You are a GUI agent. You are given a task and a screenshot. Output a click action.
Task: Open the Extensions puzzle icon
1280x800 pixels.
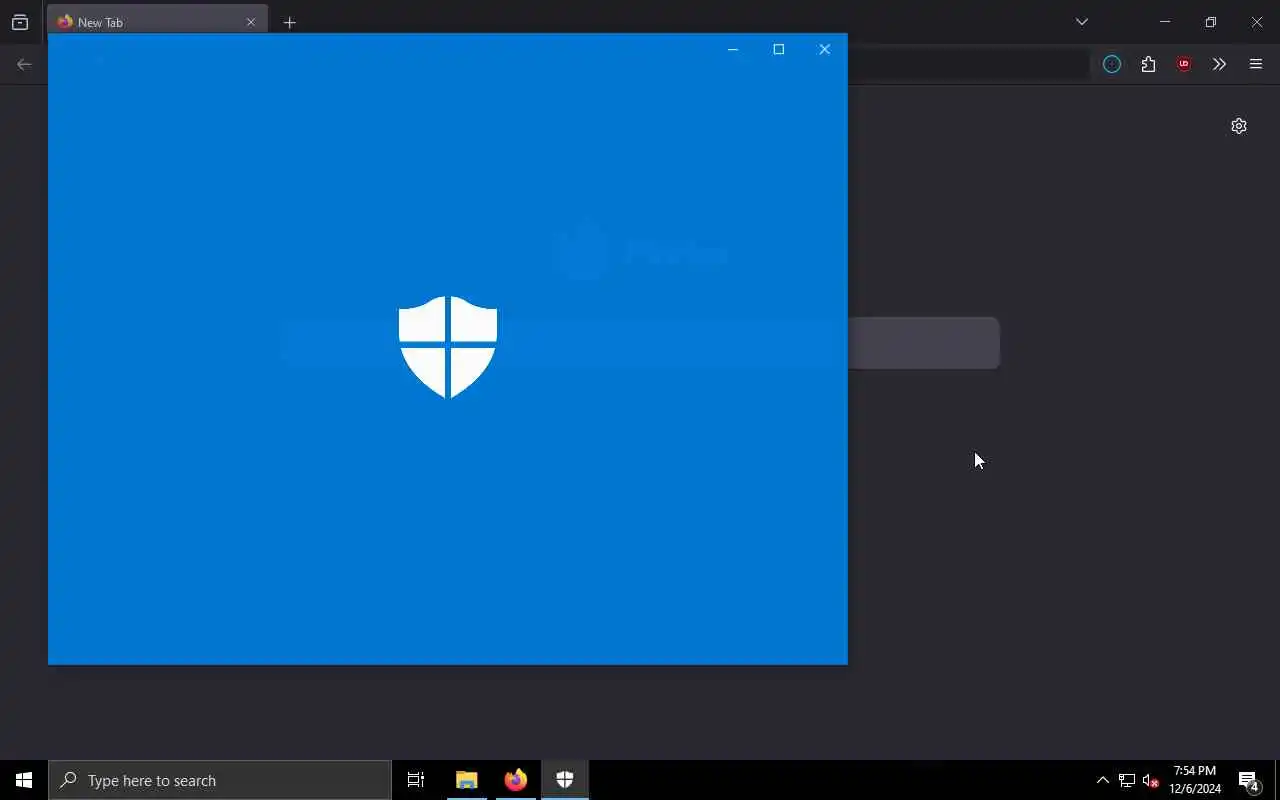(1148, 64)
